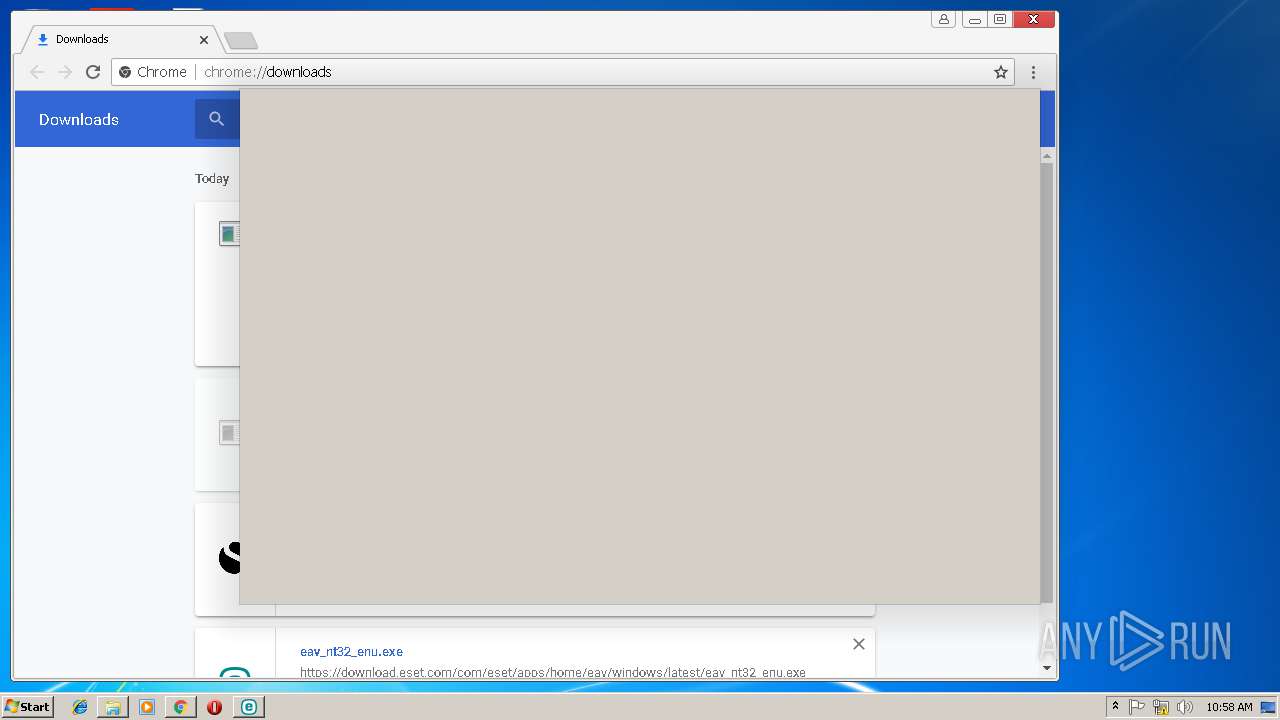The image size is (1280, 720).
Task: Launch Internet Explorer from the taskbar
Action: pyautogui.click(x=80, y=707)
